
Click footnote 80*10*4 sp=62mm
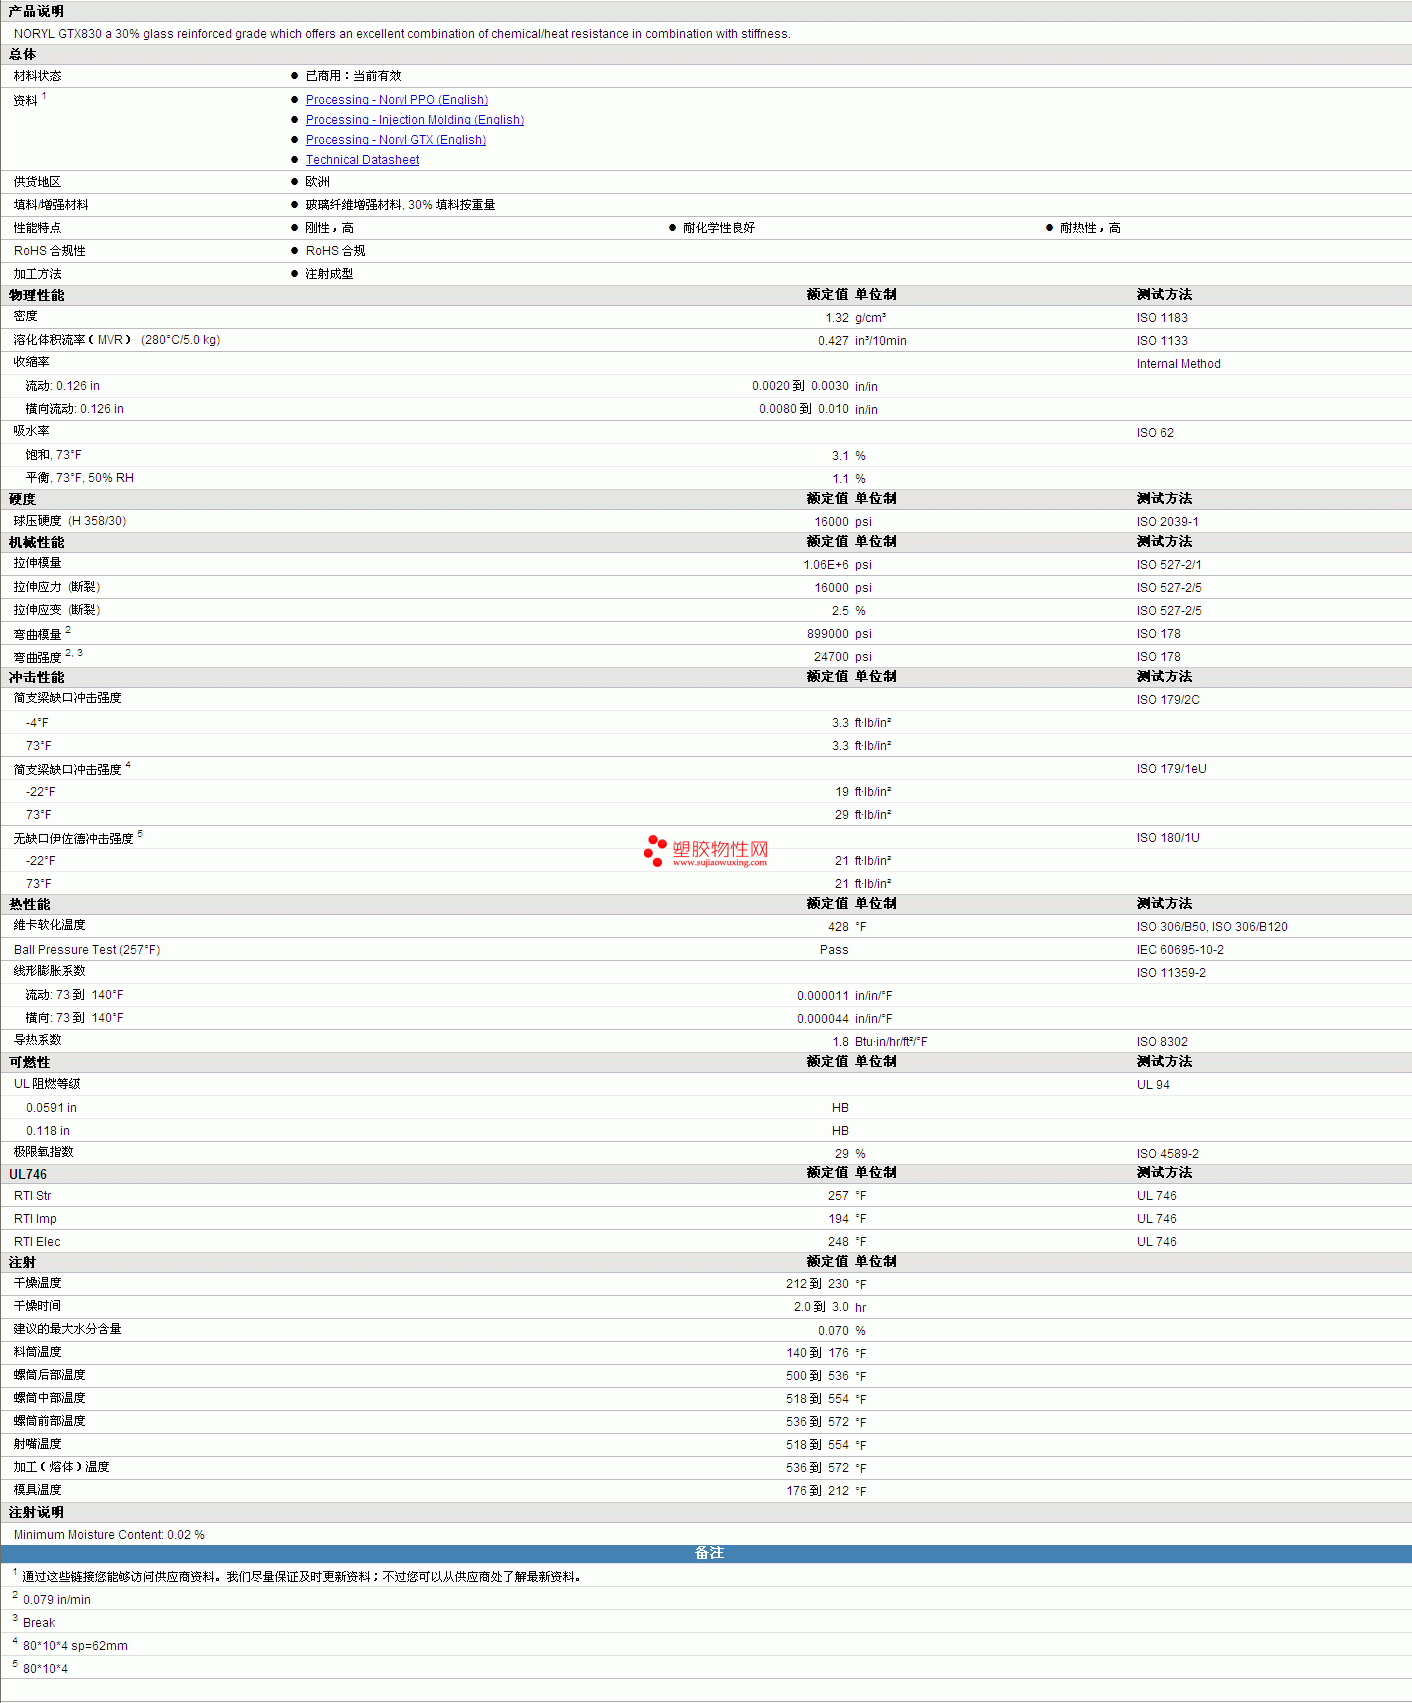tap(75, 1646)
